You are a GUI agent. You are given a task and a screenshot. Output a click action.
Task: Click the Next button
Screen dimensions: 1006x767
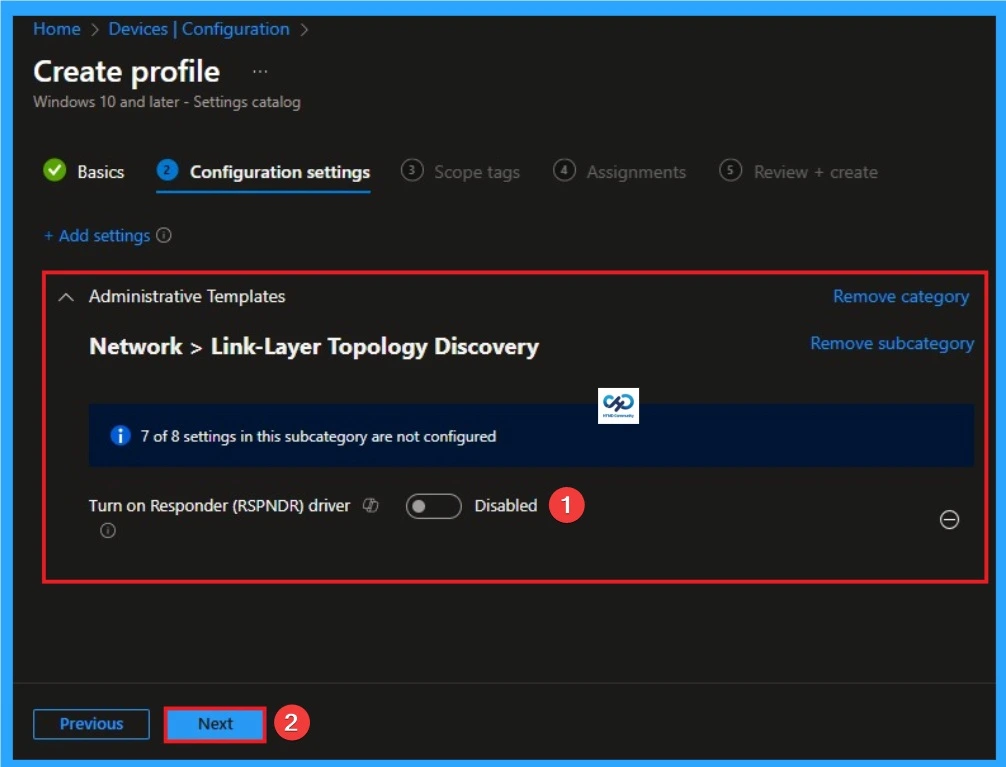coord(214,723)
